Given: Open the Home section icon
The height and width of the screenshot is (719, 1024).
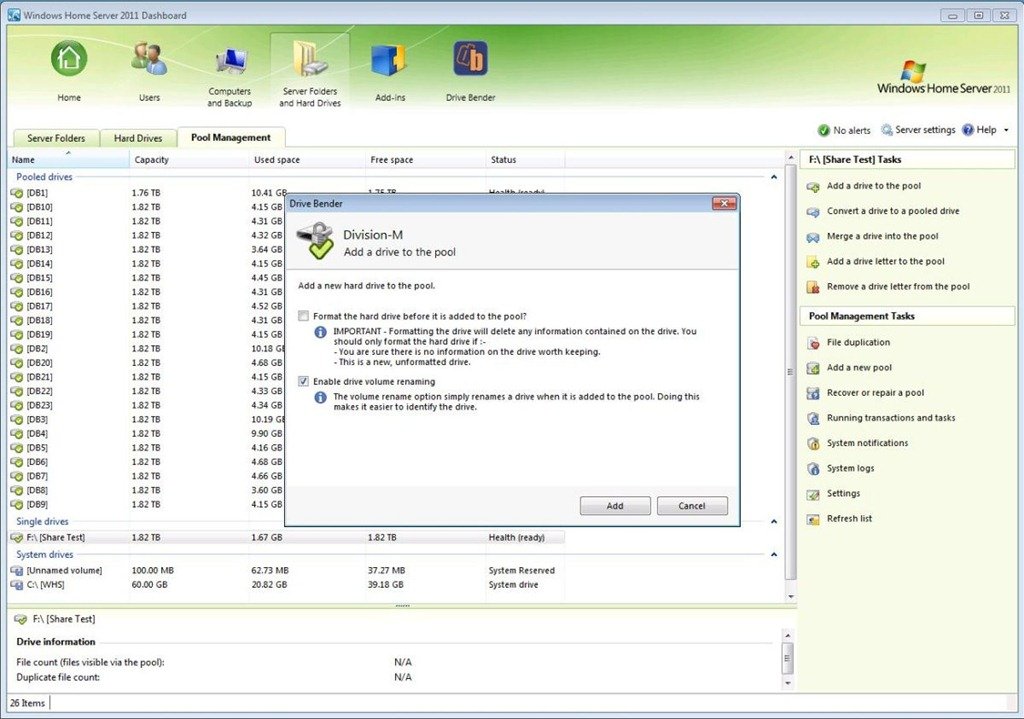Looking at the screenshot, I should click(x=69, y=59).
